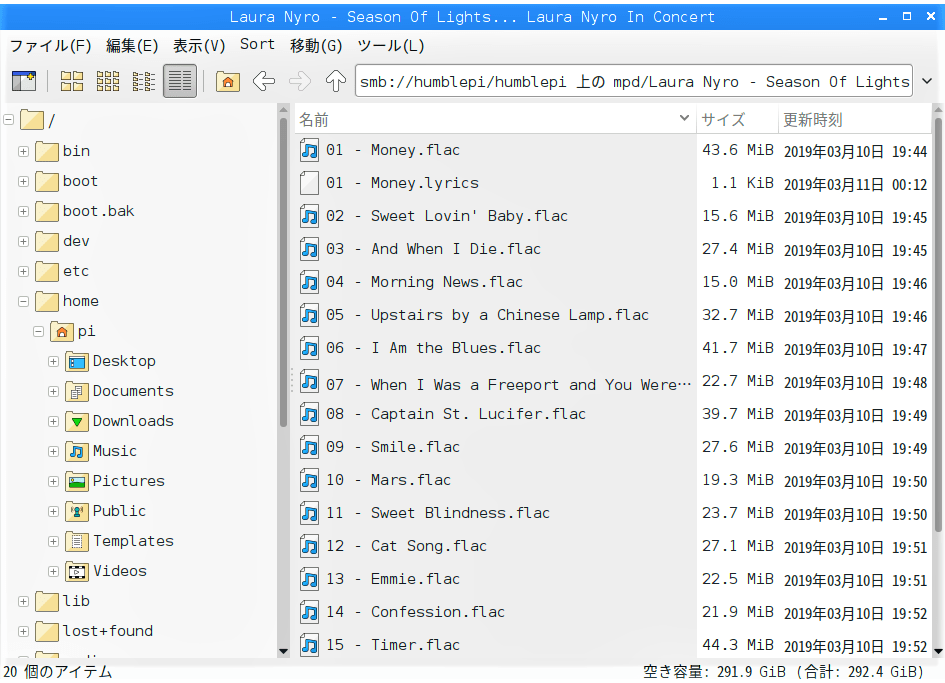
Task: Go up to parent folder
Action: coord(336,81)
